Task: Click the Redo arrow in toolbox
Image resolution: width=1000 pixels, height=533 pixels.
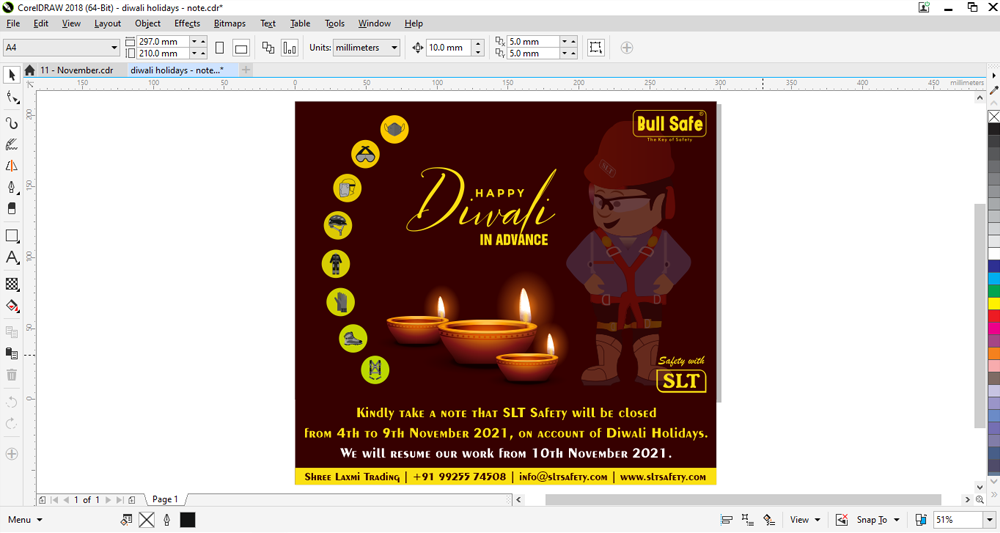Action: pyautogui.click(x=11, y=423)
